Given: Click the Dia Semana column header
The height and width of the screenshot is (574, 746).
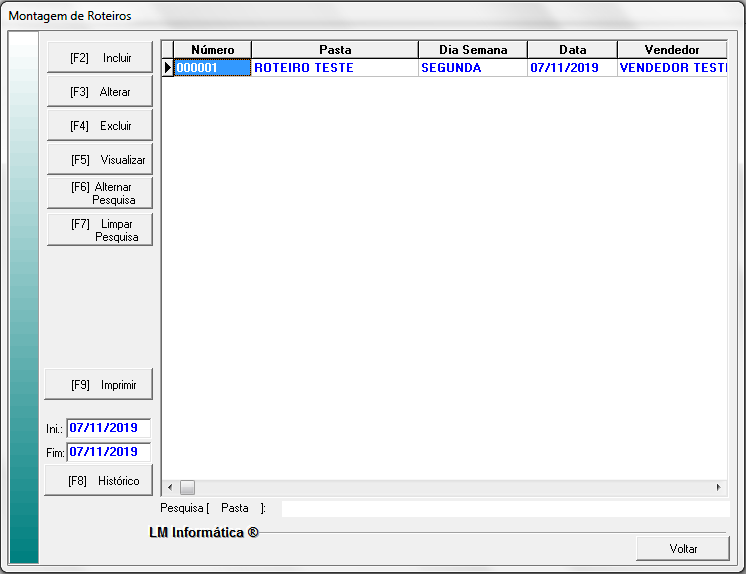Looking at the screenshot, I should 473,50.
